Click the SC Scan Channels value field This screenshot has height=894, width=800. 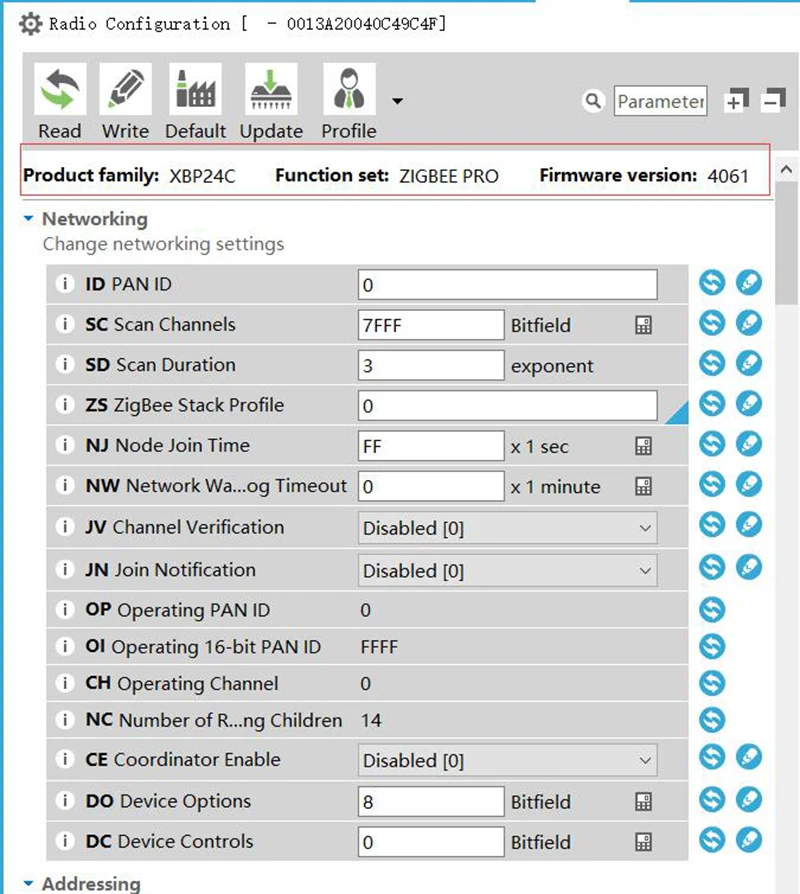click(431, 325)
